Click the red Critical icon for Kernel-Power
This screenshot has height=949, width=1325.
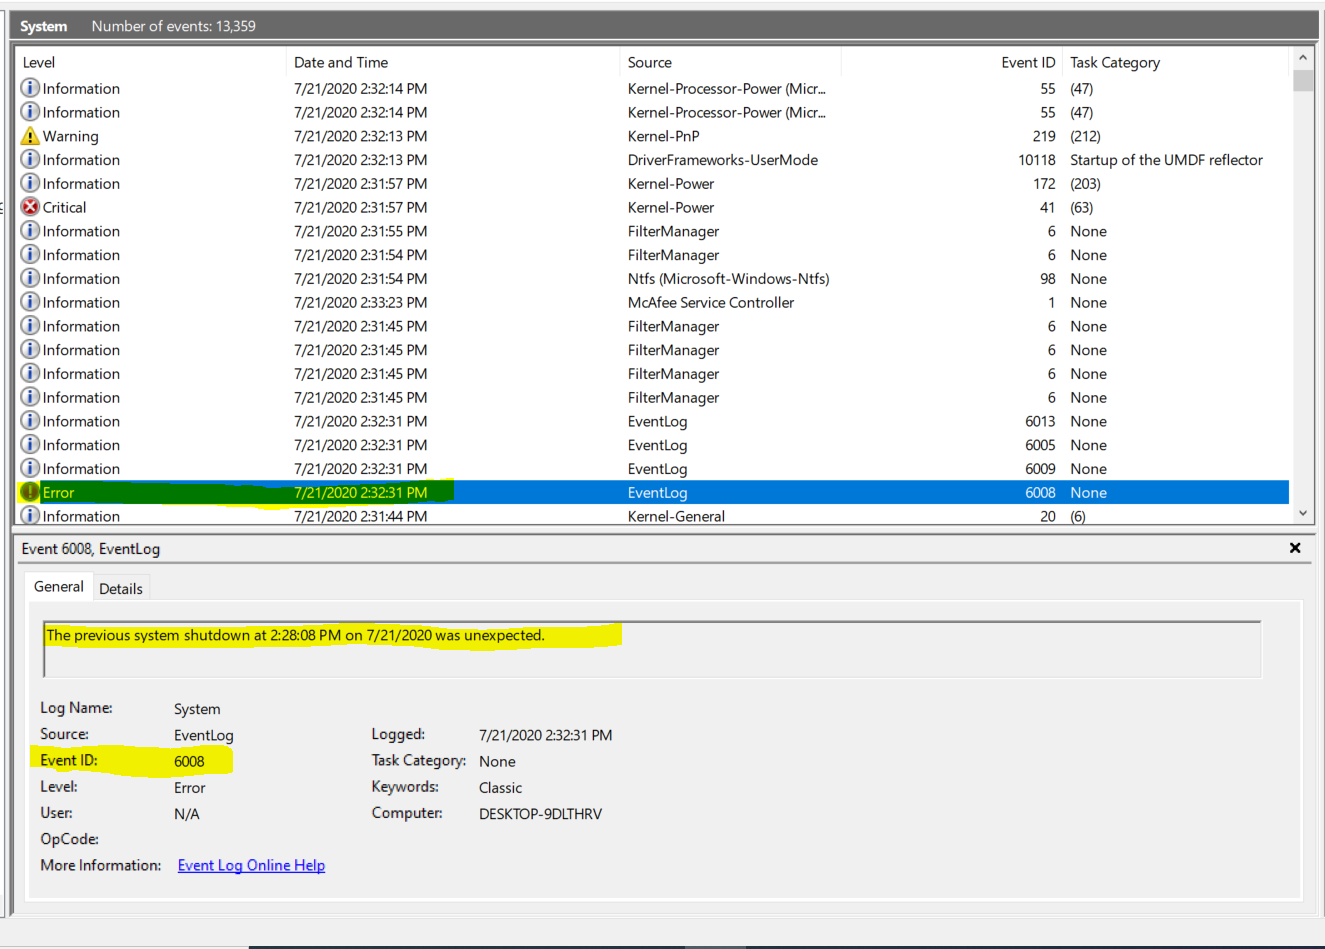(30, 207)
